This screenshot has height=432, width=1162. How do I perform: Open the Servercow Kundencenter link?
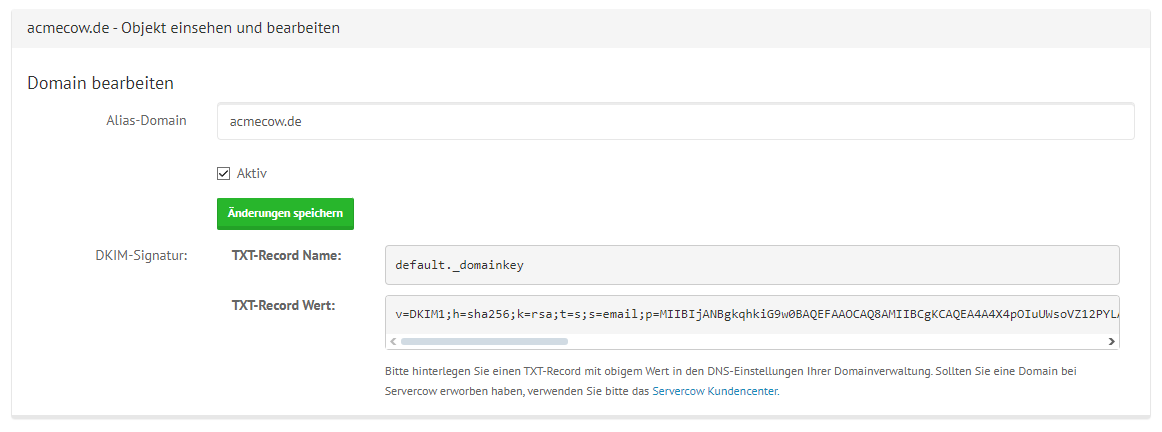(x=715, y=391)
